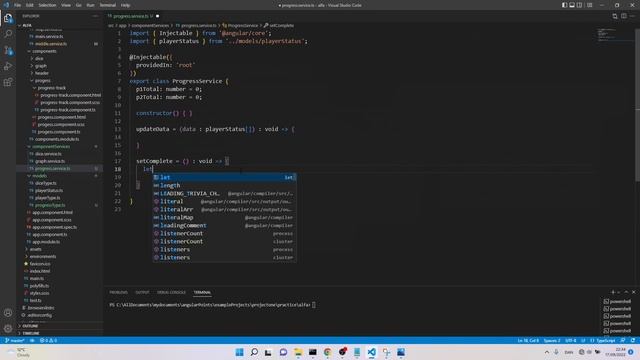Collapse the componentServices folder

51,147
